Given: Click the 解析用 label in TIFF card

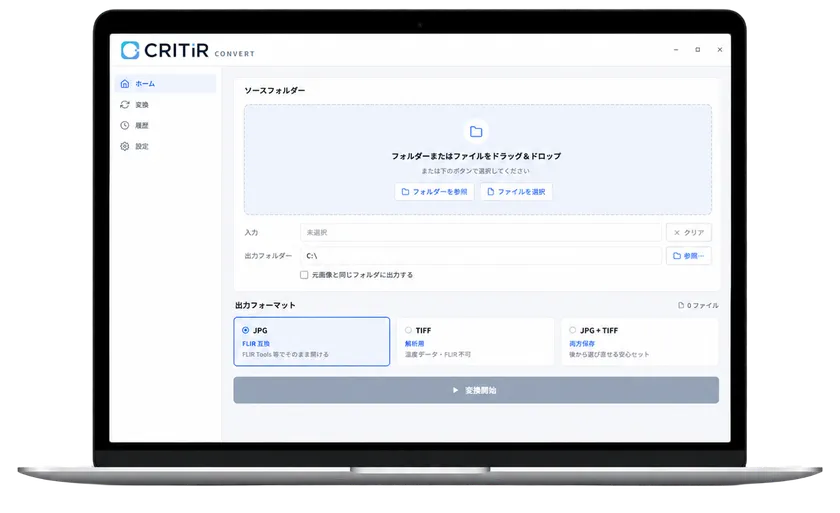Looking at the screenshot, I should (x=415, y=344).
